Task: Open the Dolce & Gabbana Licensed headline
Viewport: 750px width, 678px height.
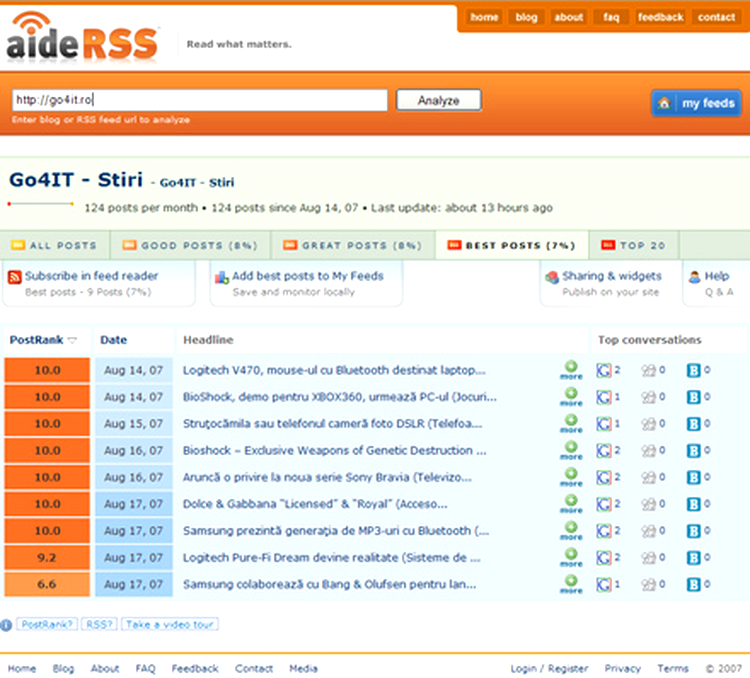Action: point(315,504)
